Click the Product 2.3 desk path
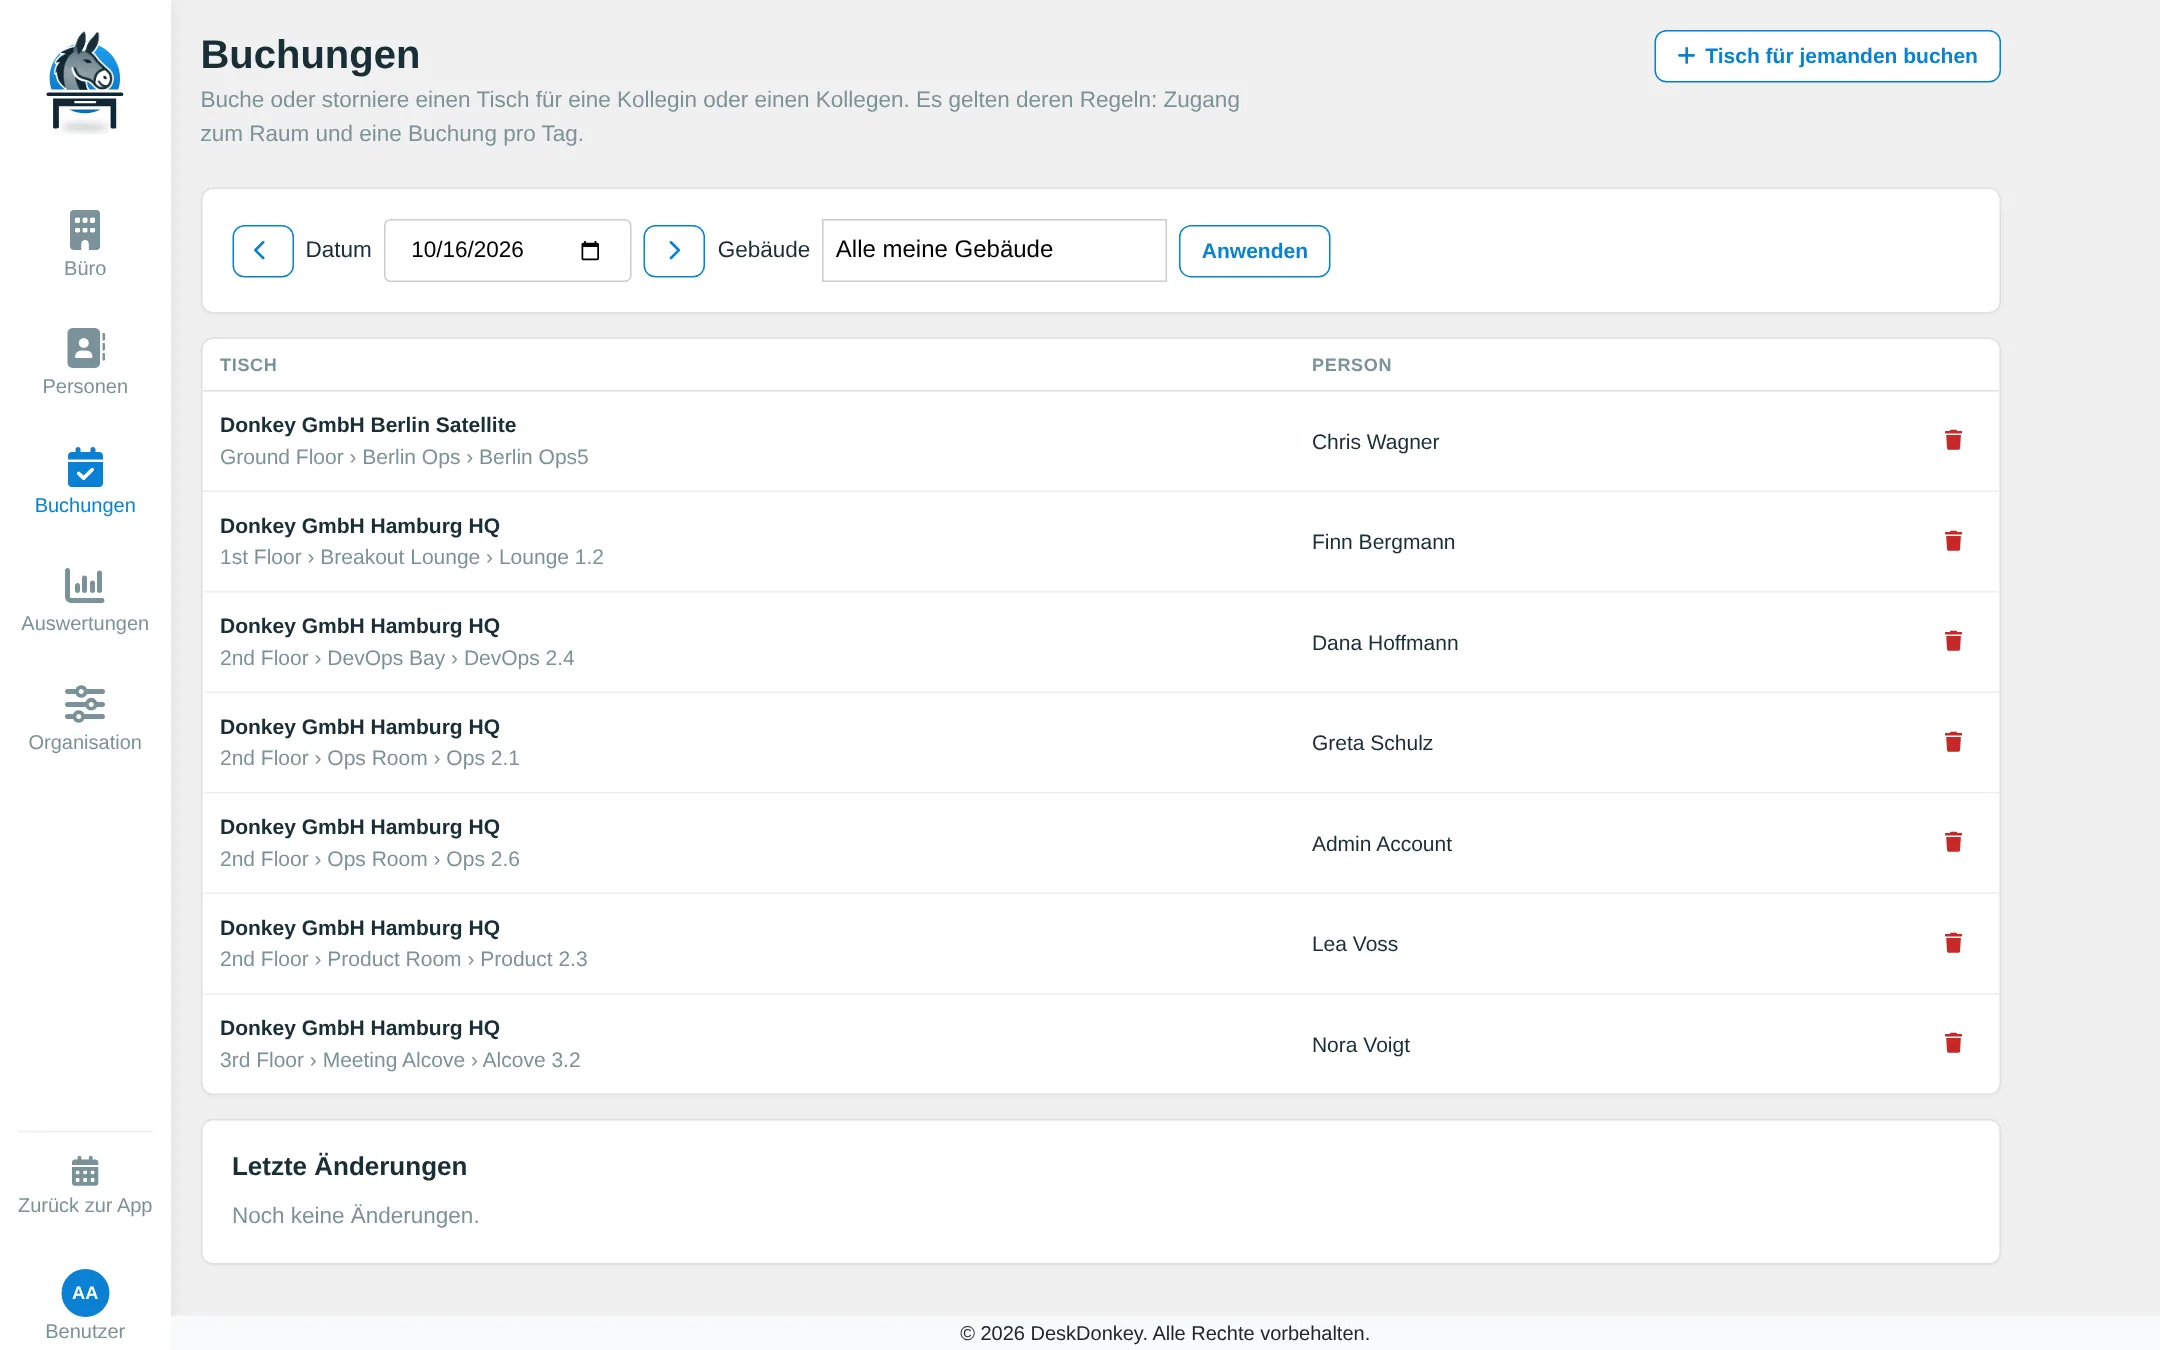Viewport: 2160px width, 1350px height. pos(403,959)
